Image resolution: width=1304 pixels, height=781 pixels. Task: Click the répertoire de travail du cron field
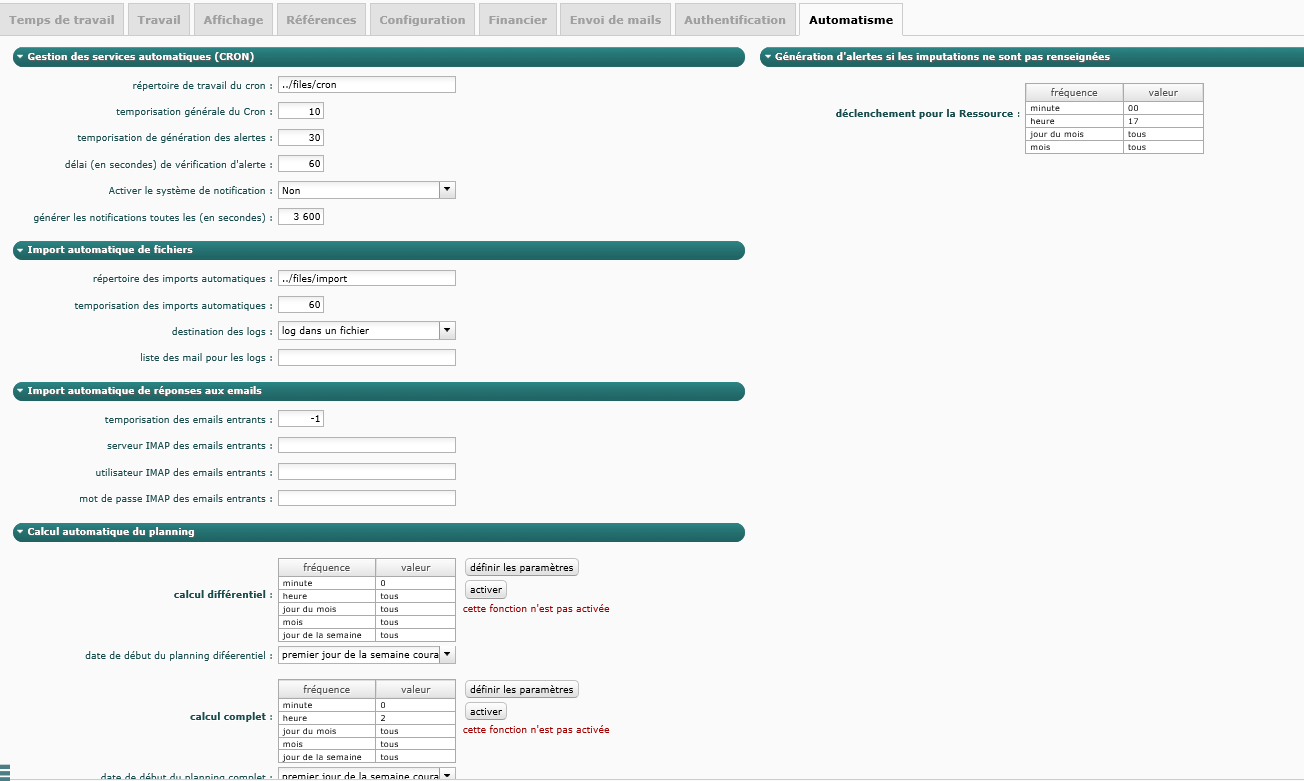pyautogui.click(x=366, y=85)
